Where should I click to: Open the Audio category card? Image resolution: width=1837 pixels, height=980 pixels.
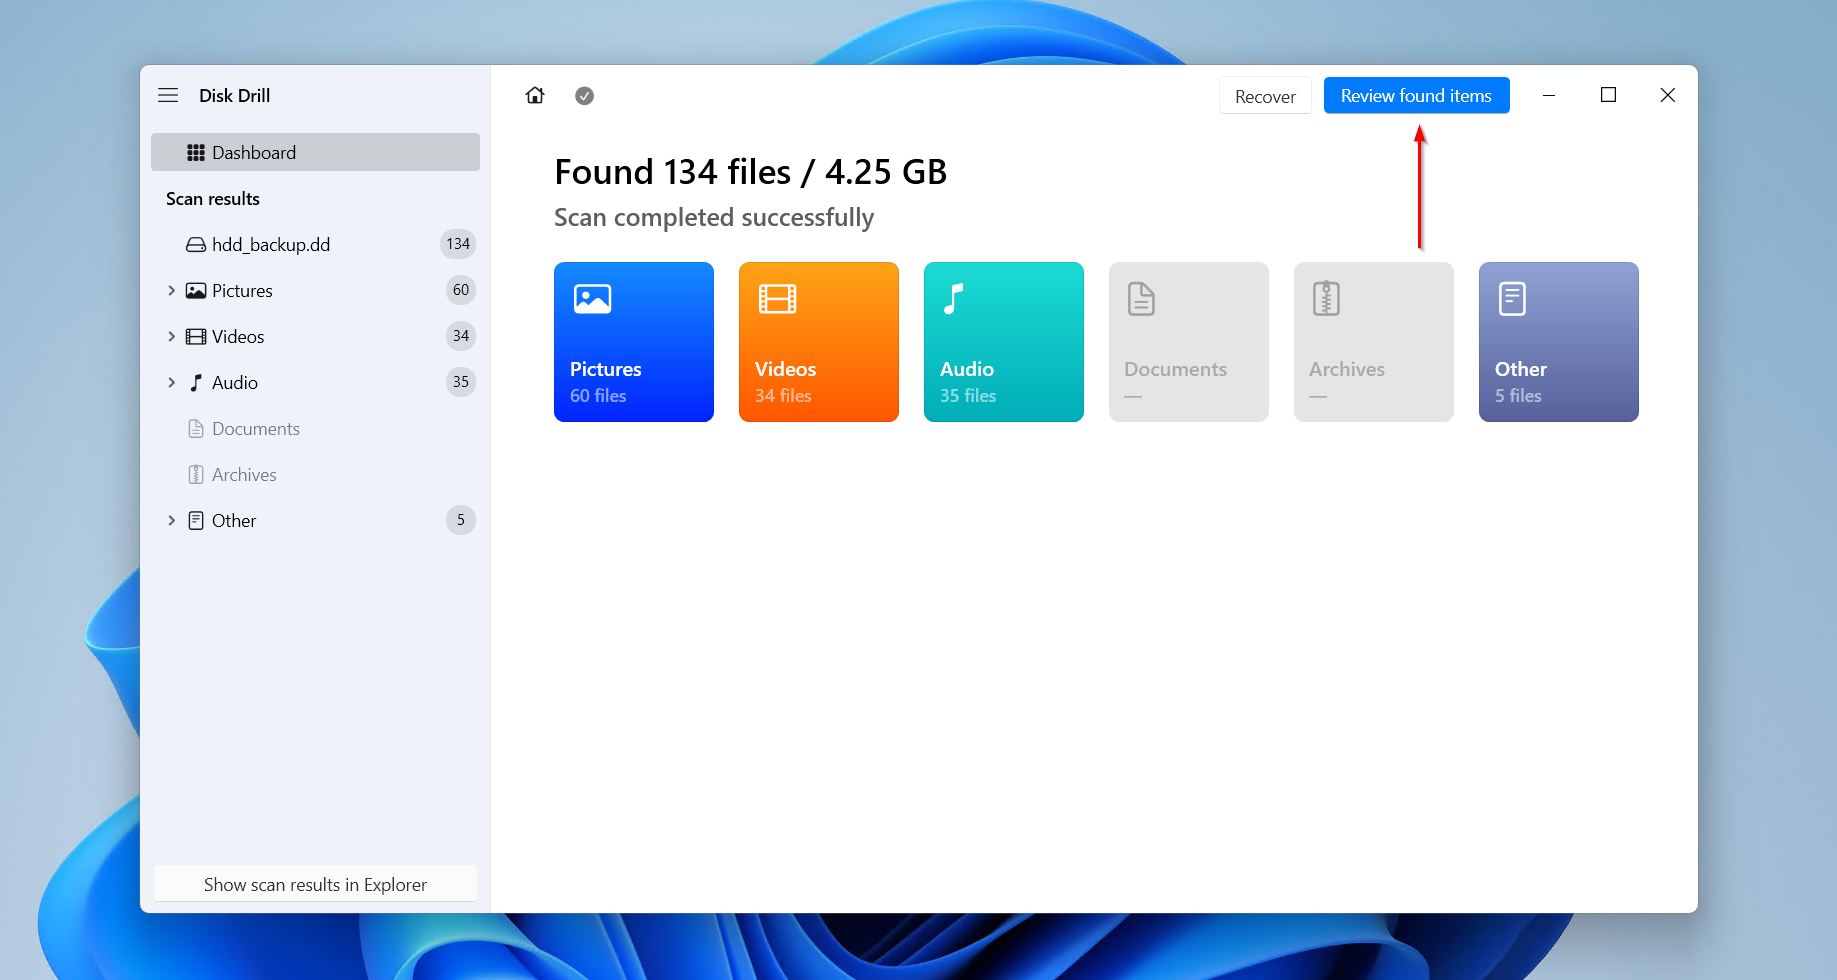1003,342
